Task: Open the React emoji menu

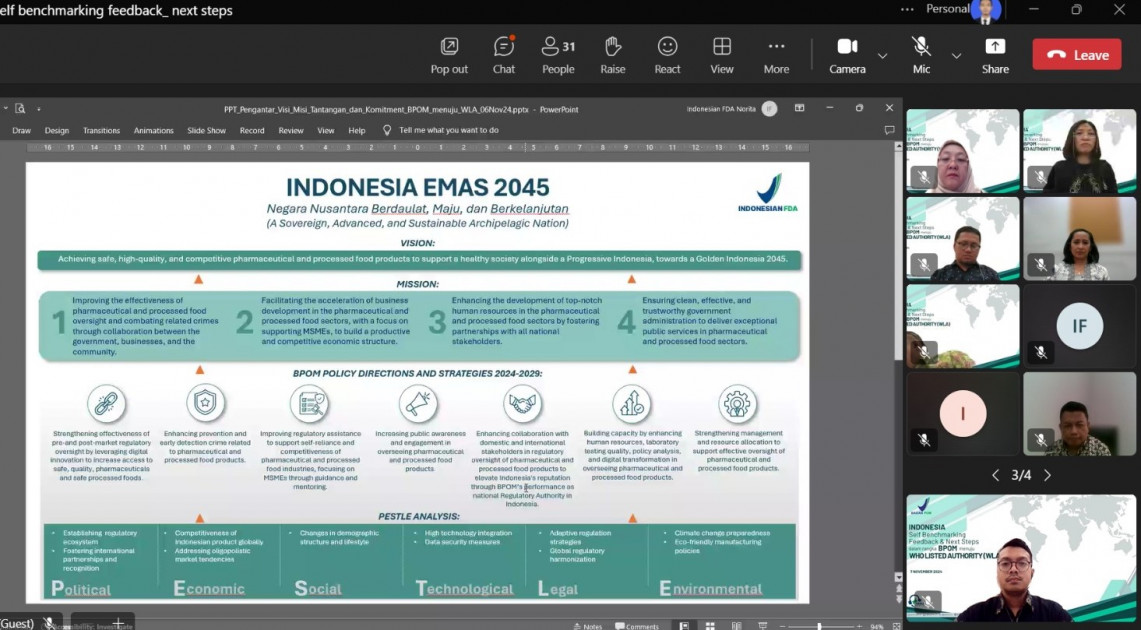Action: tap(667, 55)
